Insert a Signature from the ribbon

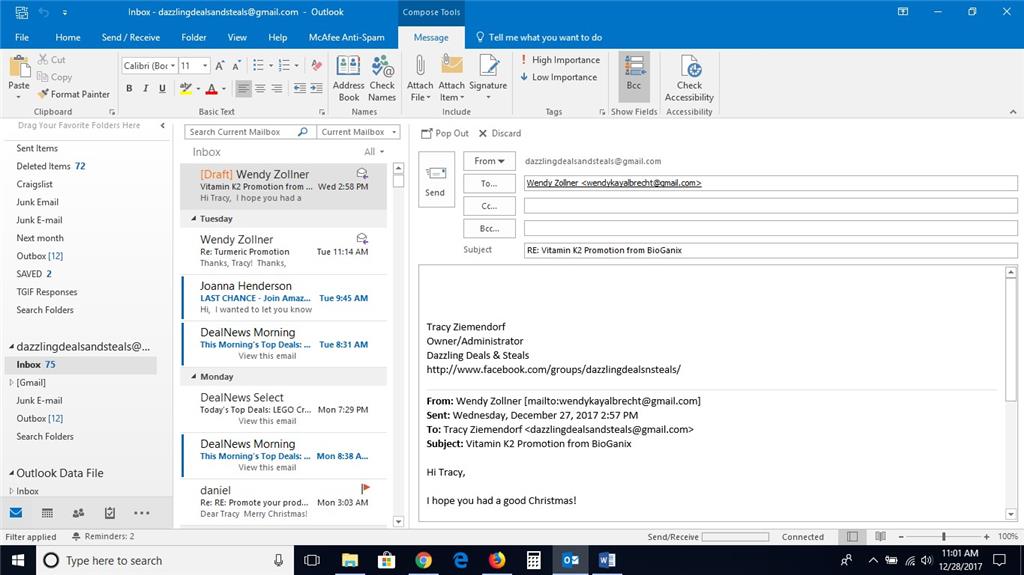(x=488, y=78)
